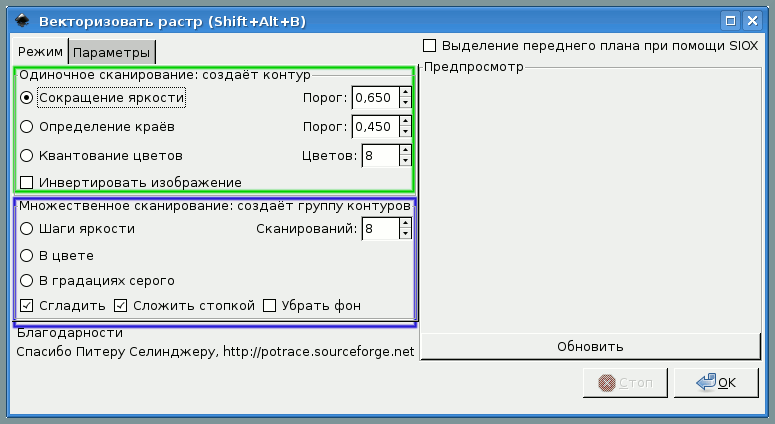Increase the brightness threshold 0,650 with up arrow
The image size is (775, 424).
coord(405,92)
